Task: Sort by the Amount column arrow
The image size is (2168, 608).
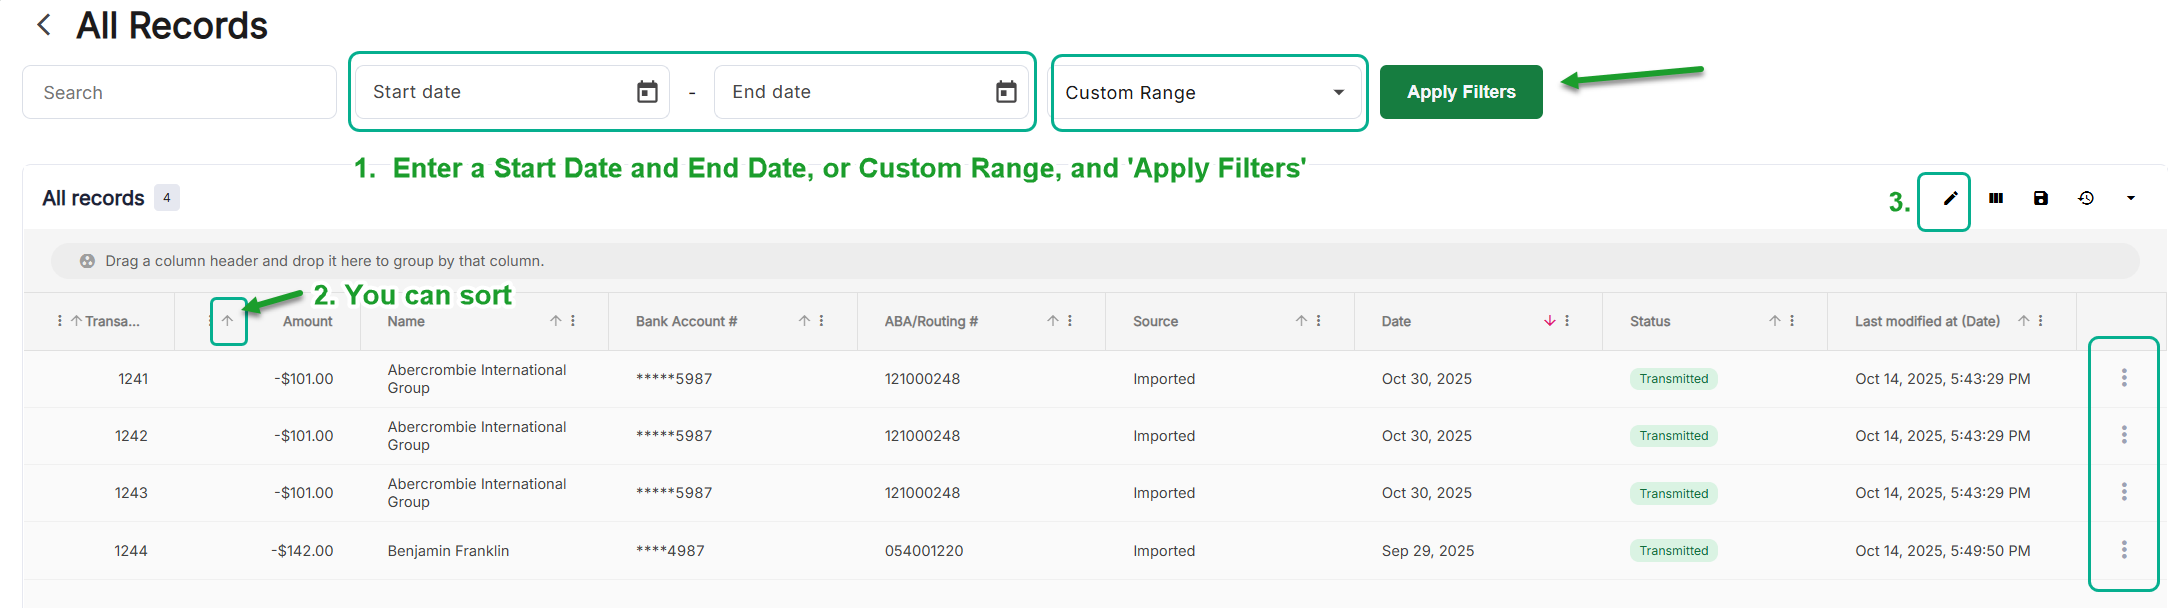Action: tap(228, 321)
